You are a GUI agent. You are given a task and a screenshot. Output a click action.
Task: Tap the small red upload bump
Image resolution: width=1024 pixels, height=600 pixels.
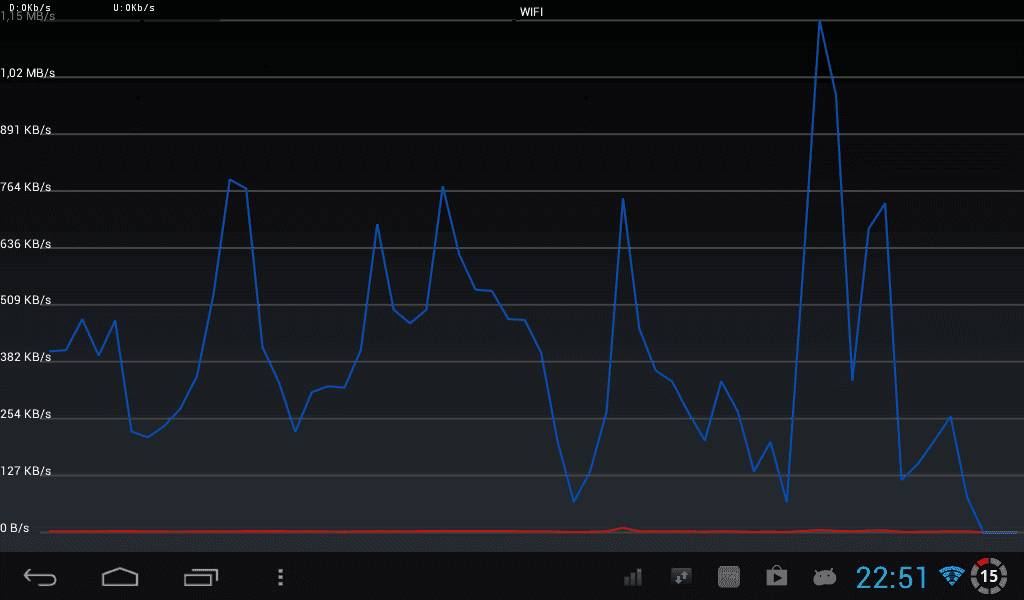click(623, 528)
